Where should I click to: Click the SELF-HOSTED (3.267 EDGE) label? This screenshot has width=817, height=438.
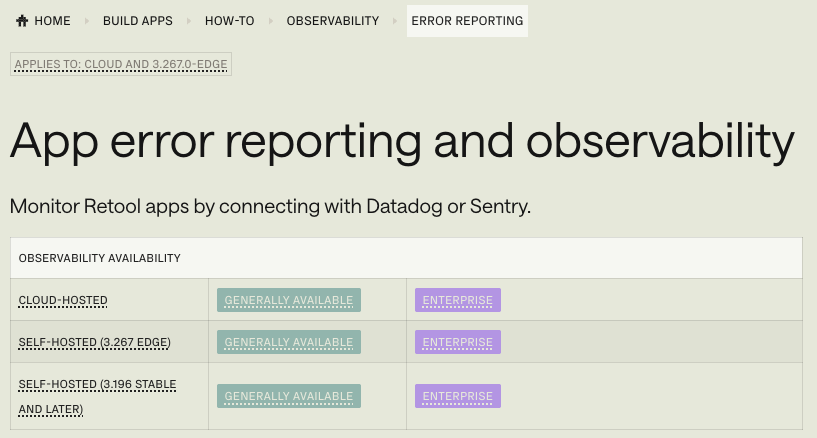point(95,342)
